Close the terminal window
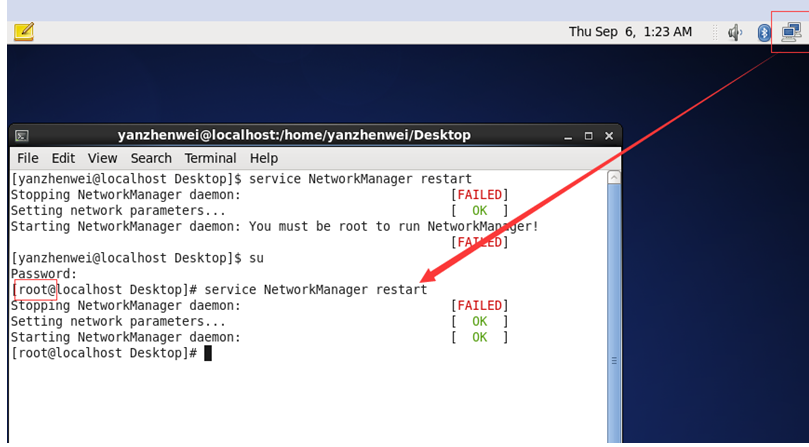Screen dimensions: 809x447 (609, 136)
